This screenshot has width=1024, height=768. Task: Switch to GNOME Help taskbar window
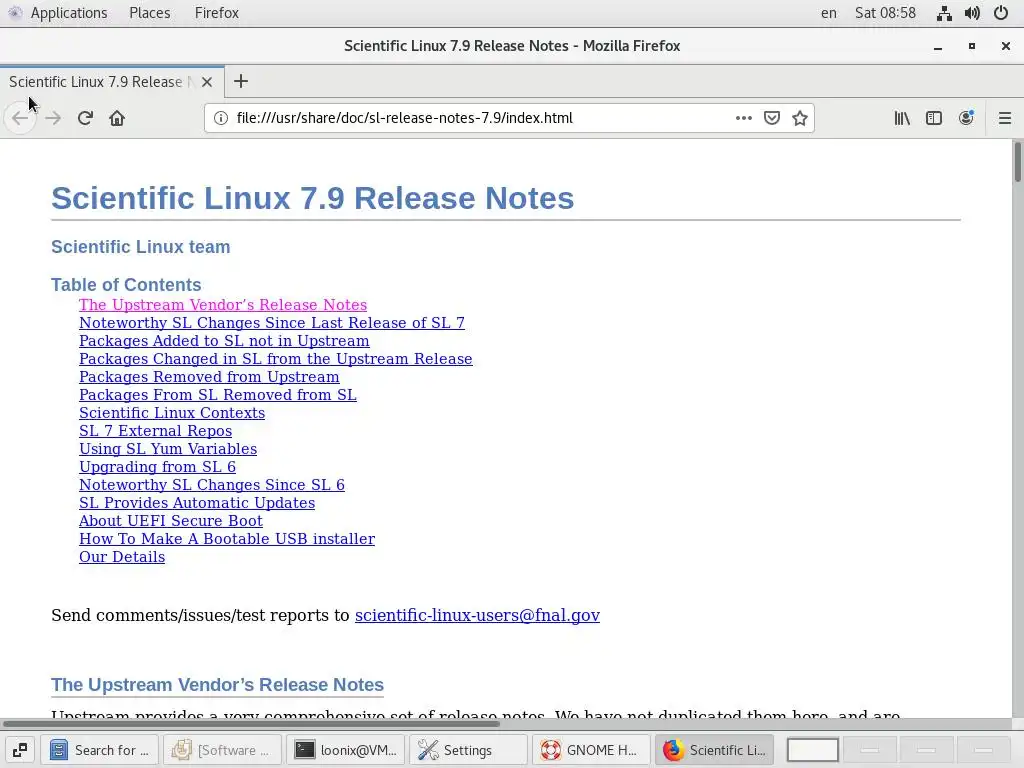(x=591, y=750)
